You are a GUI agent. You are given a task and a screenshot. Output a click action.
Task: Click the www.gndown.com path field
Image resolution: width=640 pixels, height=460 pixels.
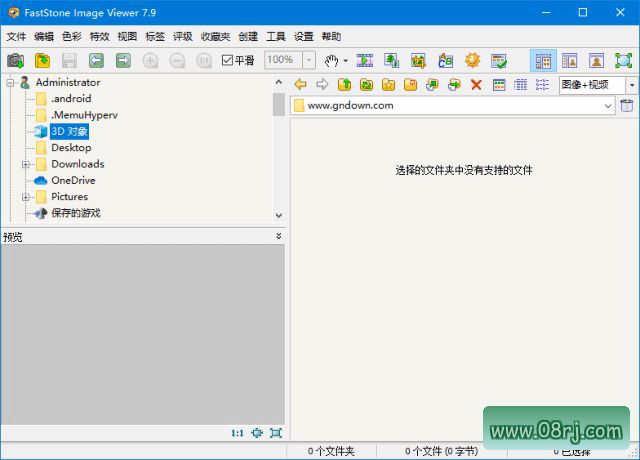(450, 105)
